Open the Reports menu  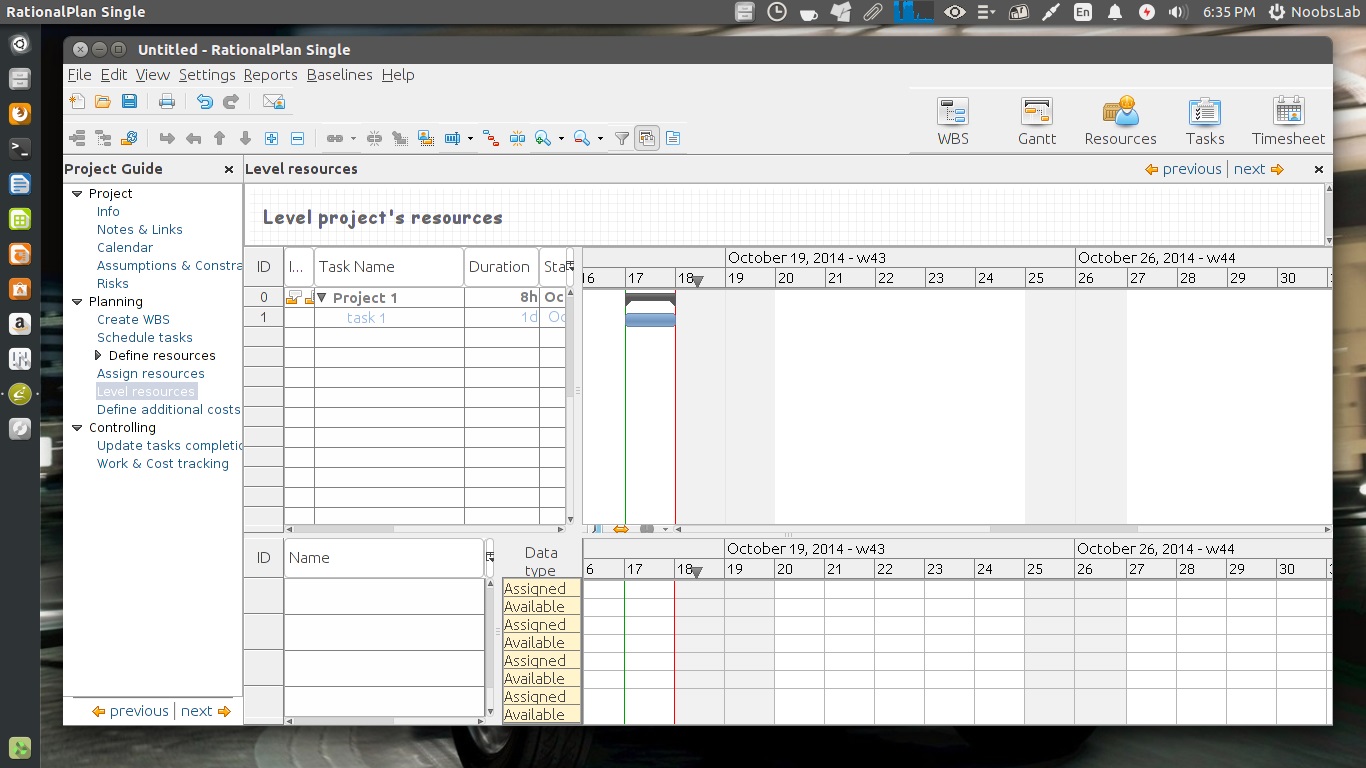point(270,75)
